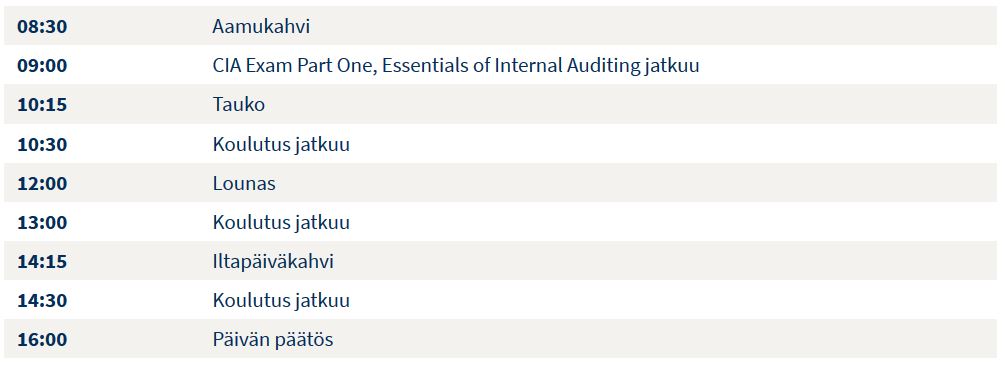Select the Iltapäiväkahvi schedule entry
This screenshot has height=366, width=1005.
click(x=273, y=262)
